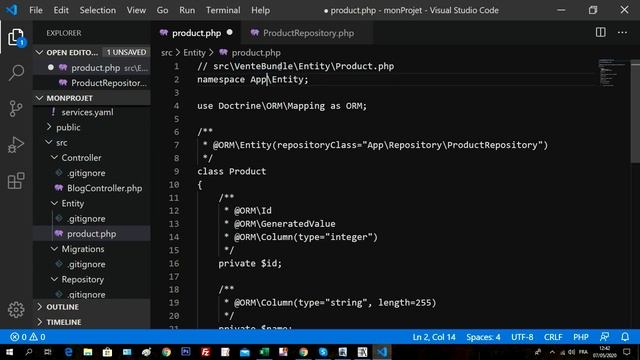Collapse the MONPROJET folder section

coord(92,98)
